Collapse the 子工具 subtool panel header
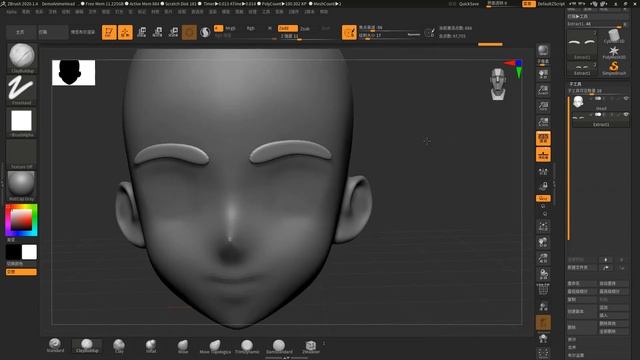This screenshot has height=360, width=640. coord(576,84)
